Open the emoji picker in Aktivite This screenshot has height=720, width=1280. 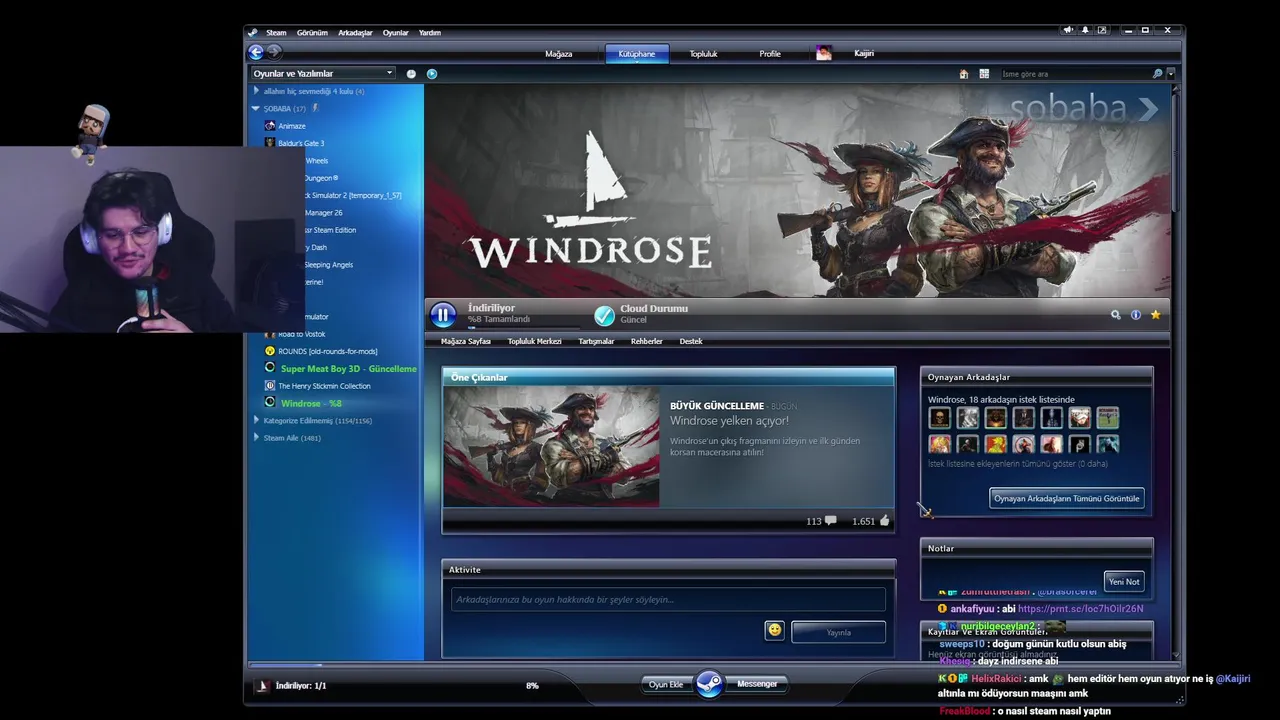tap(774, 630)
